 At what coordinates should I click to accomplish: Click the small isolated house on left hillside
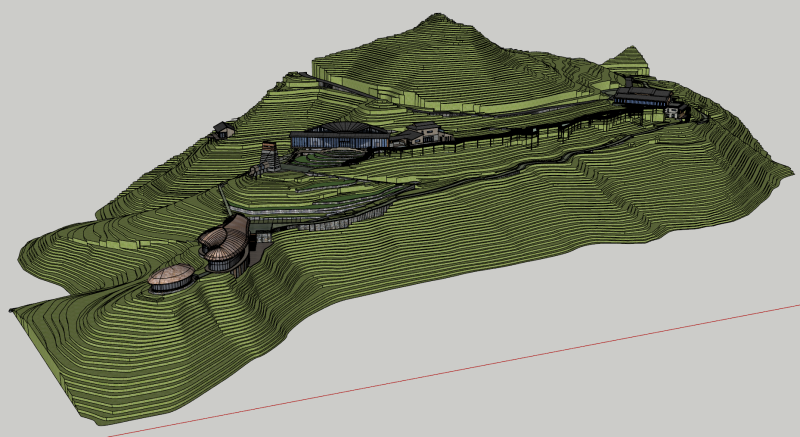point(224,128)
